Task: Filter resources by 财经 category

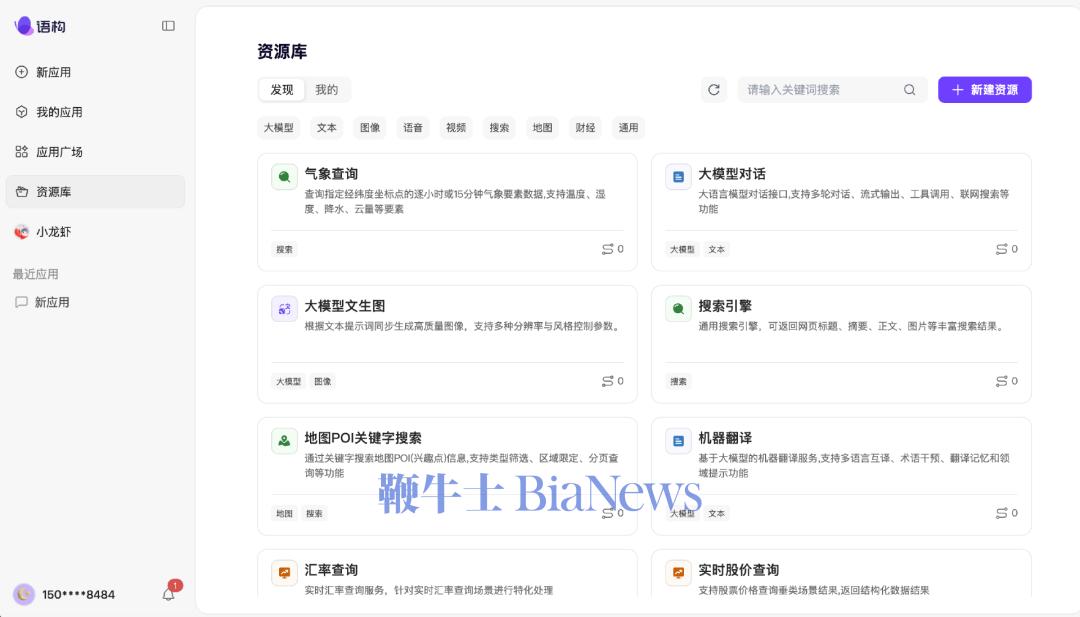Action: (585, 127)
